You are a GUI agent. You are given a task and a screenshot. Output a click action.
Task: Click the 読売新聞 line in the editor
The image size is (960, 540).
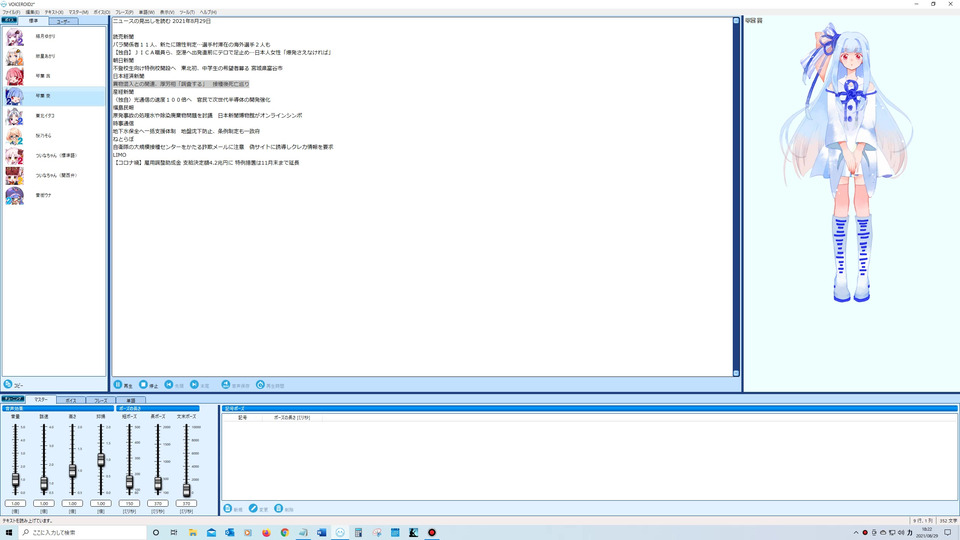123,37
